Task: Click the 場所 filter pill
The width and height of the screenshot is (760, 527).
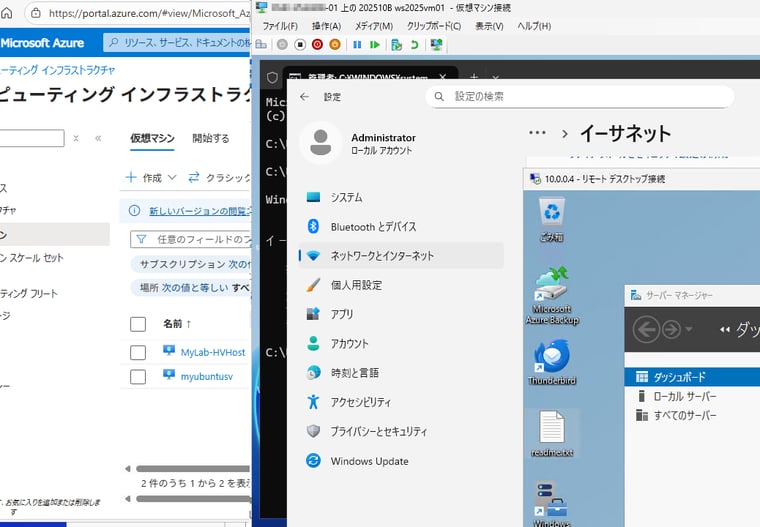Action: [190, 287]
